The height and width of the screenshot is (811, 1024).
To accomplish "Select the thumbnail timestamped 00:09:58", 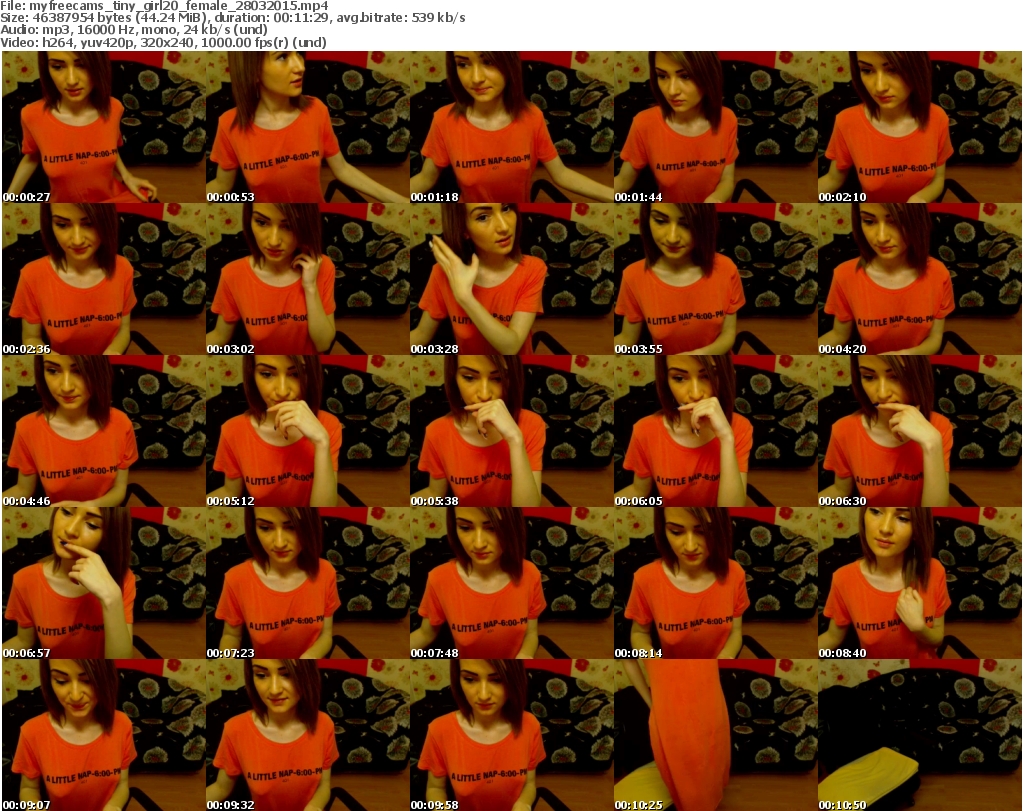I will click(511, 735).
